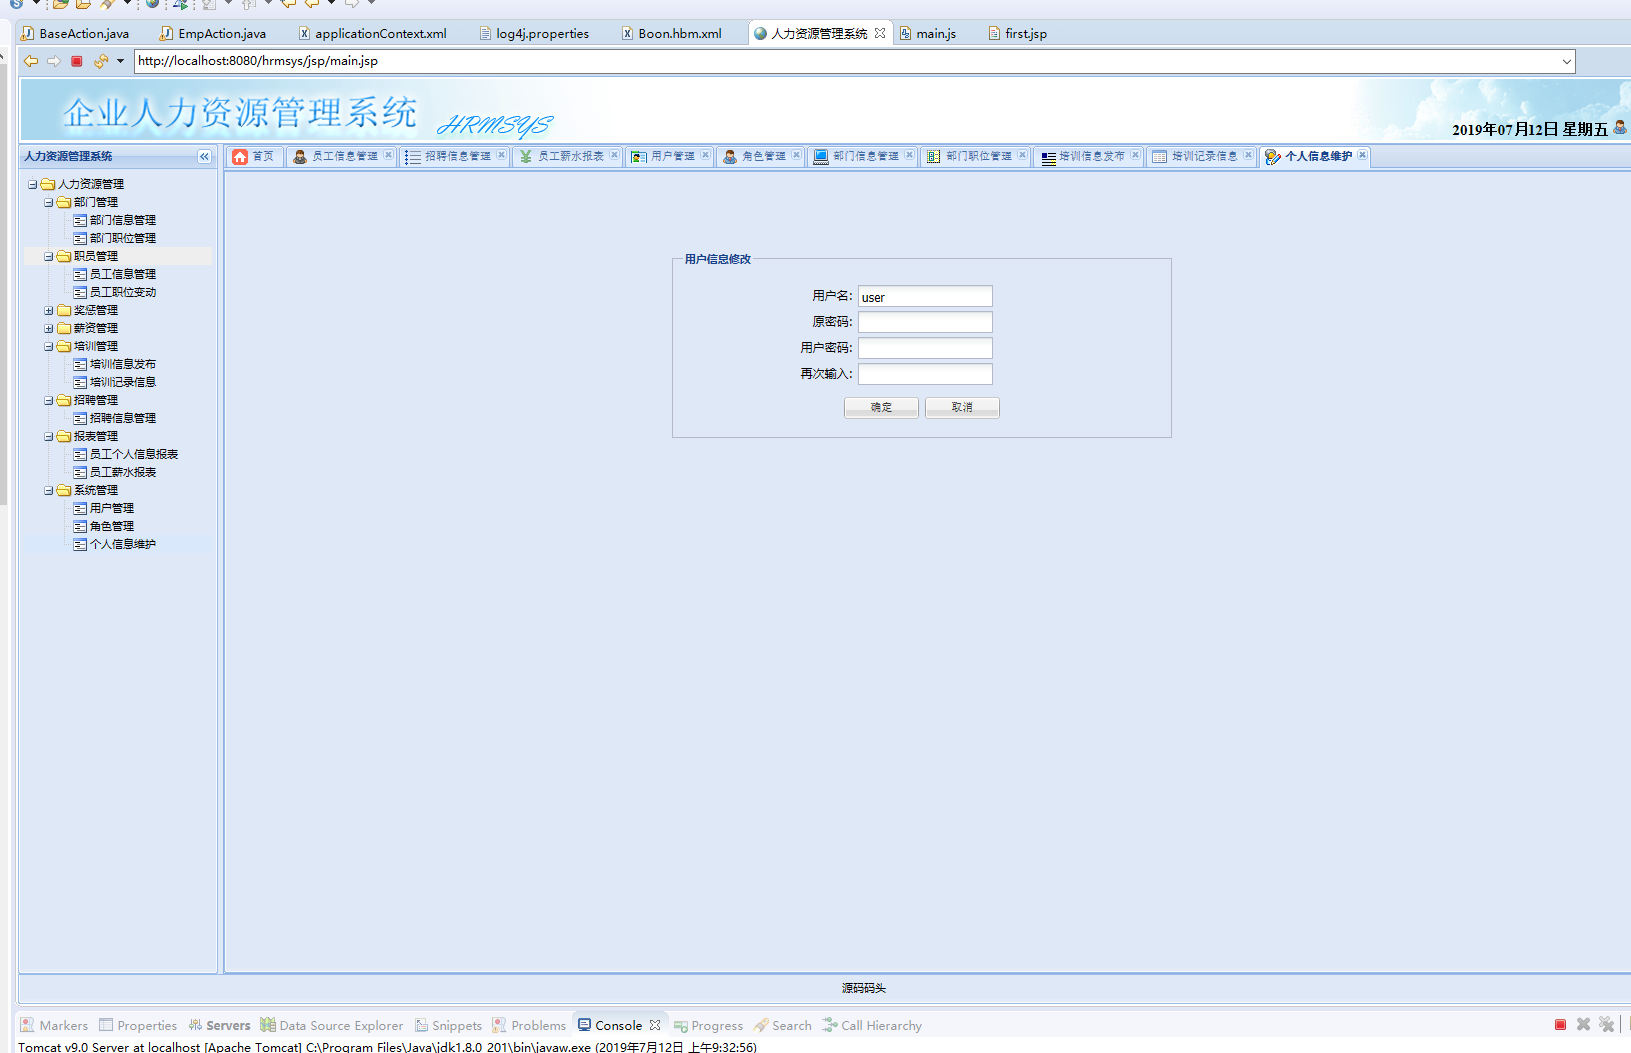The height and width of the screenshot is (1053, 1631).
Task: Close the 角色管理 tab
Action: 797,155
